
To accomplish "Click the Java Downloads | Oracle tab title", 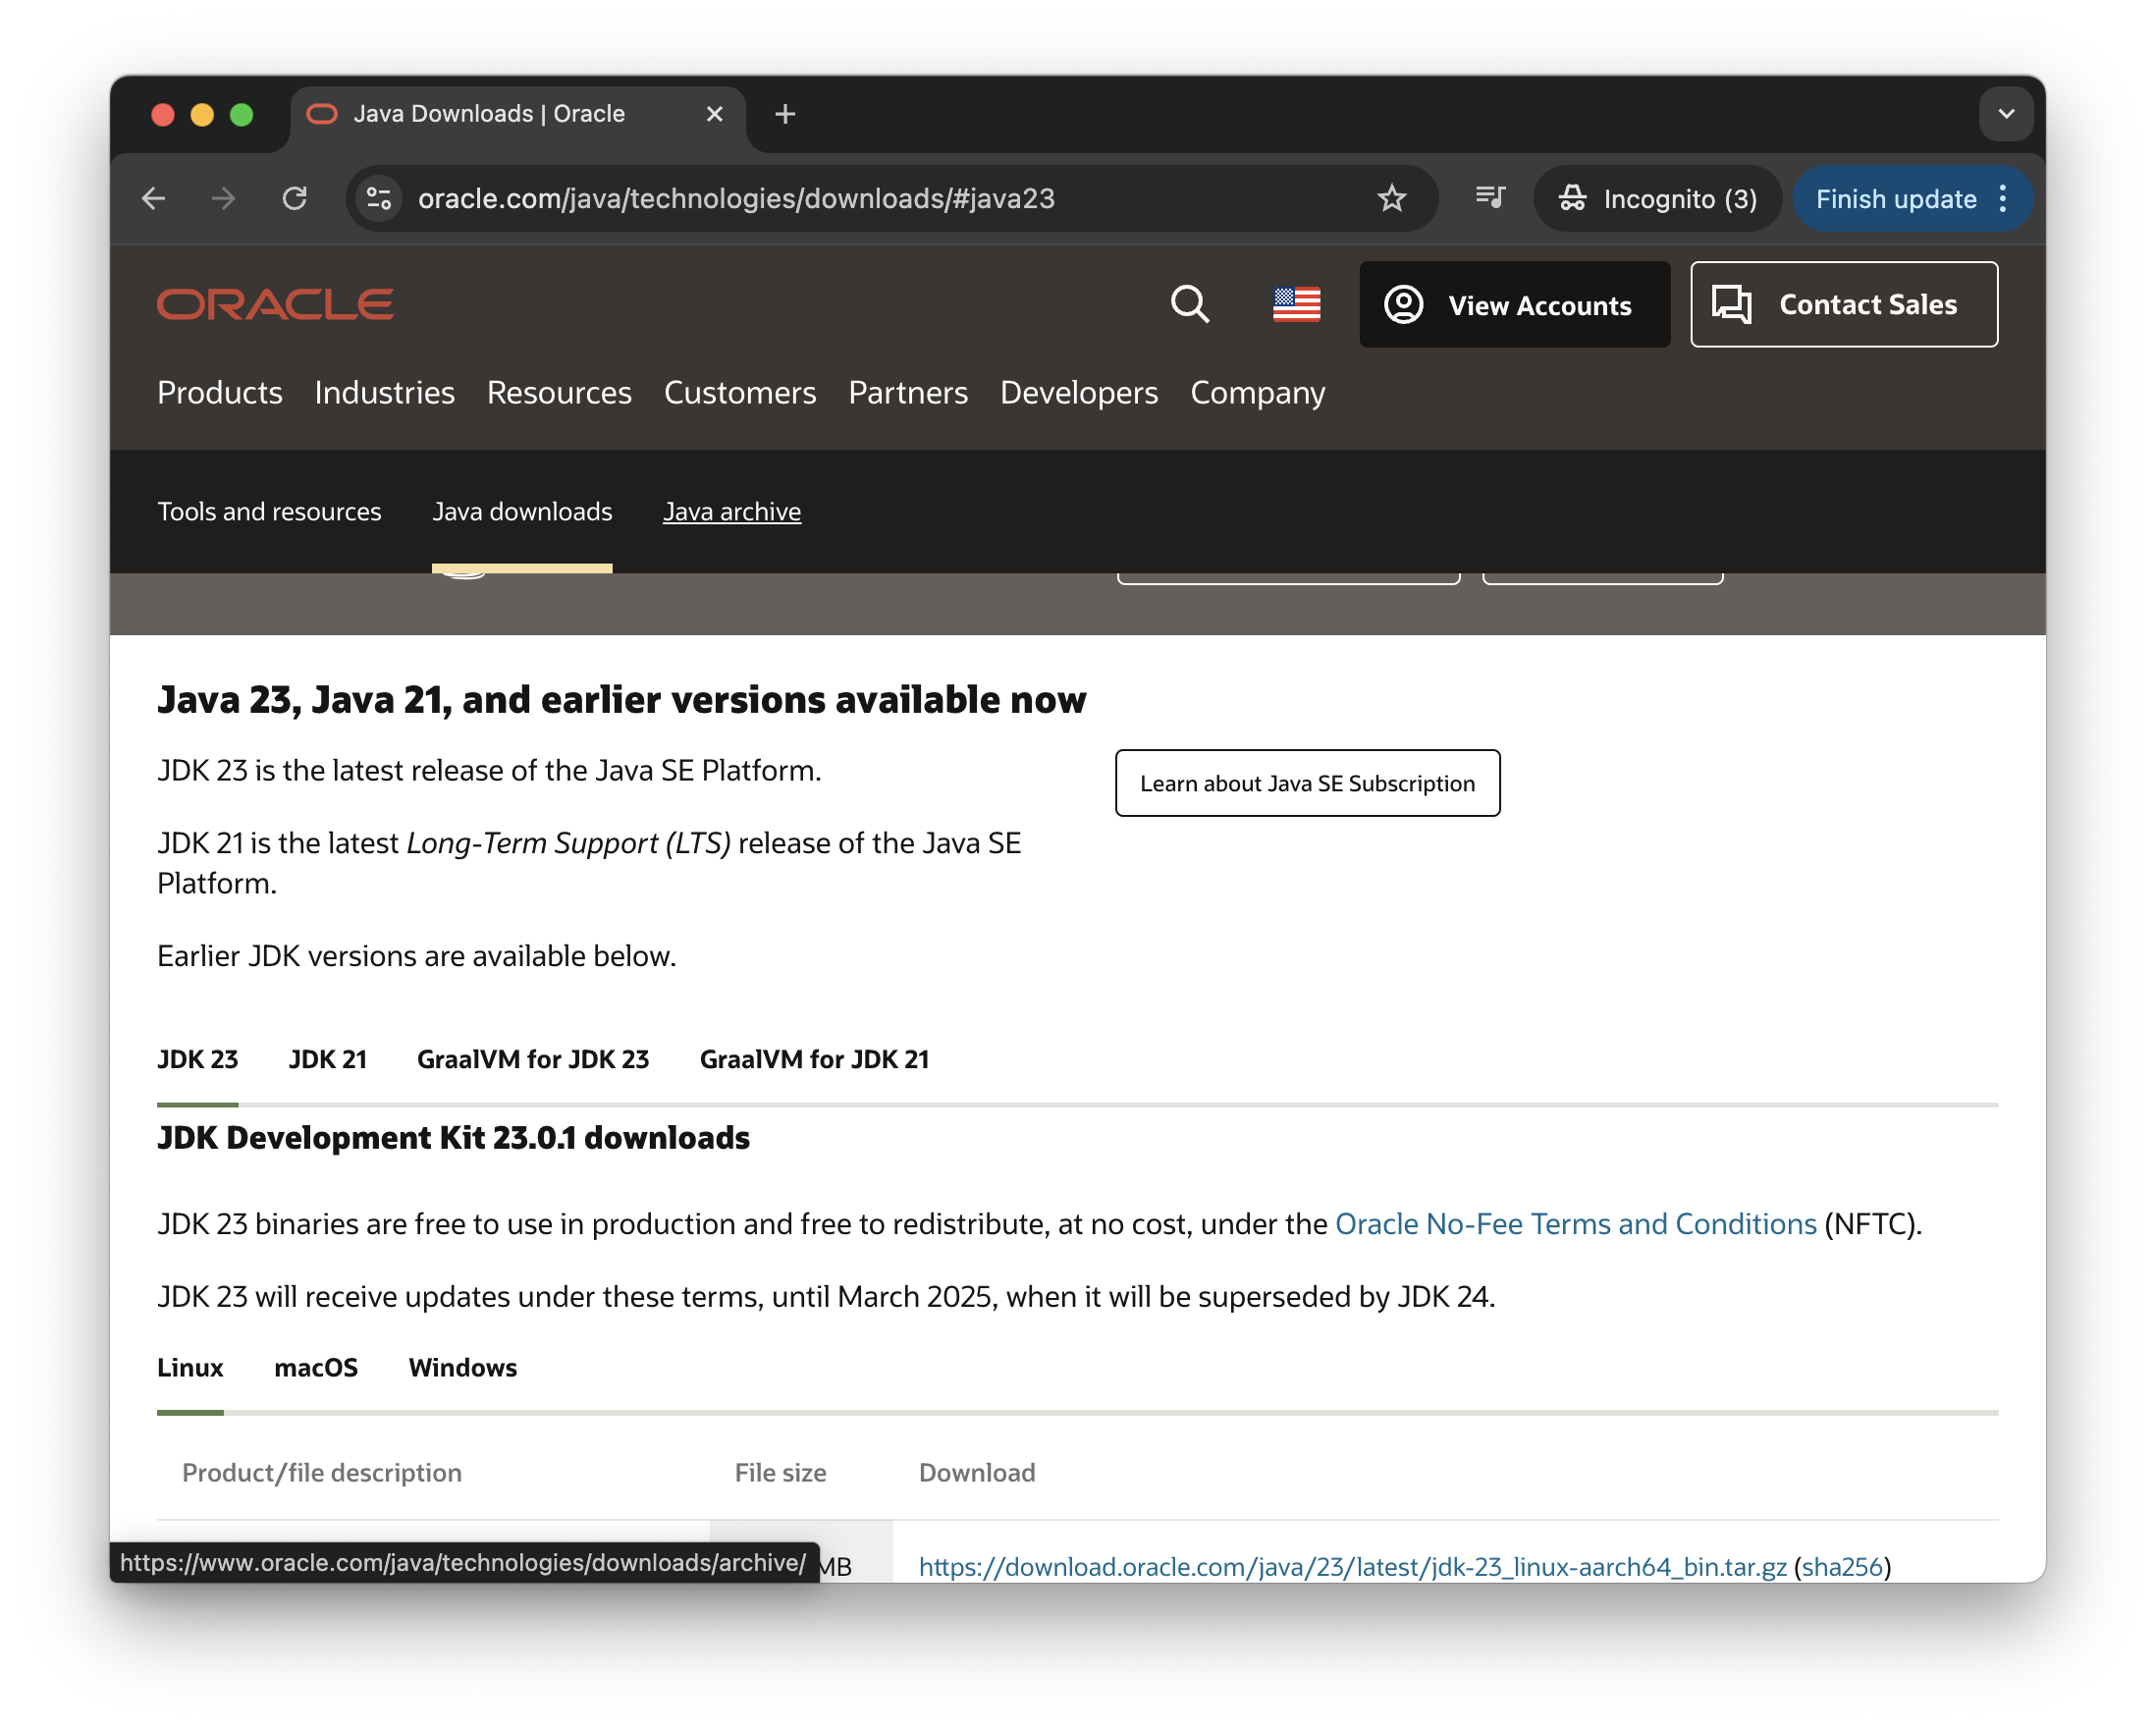I will [489, 114].
